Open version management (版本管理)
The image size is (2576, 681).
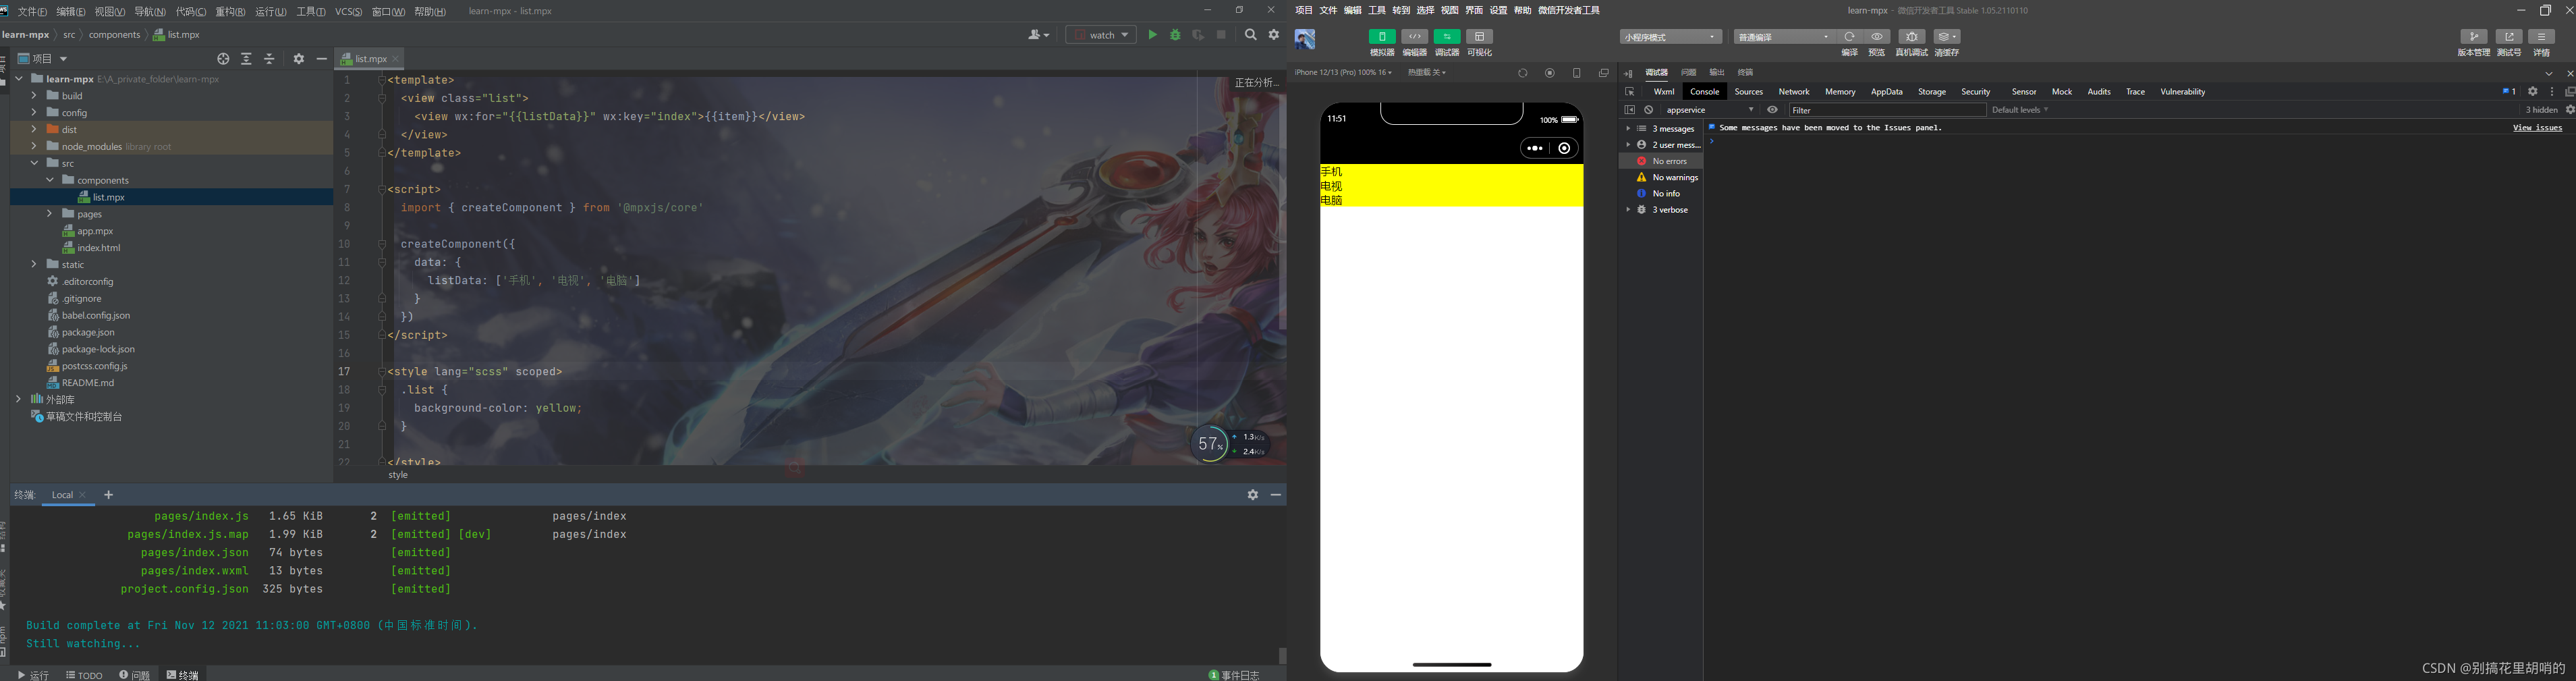click(x=2474, y=37)
